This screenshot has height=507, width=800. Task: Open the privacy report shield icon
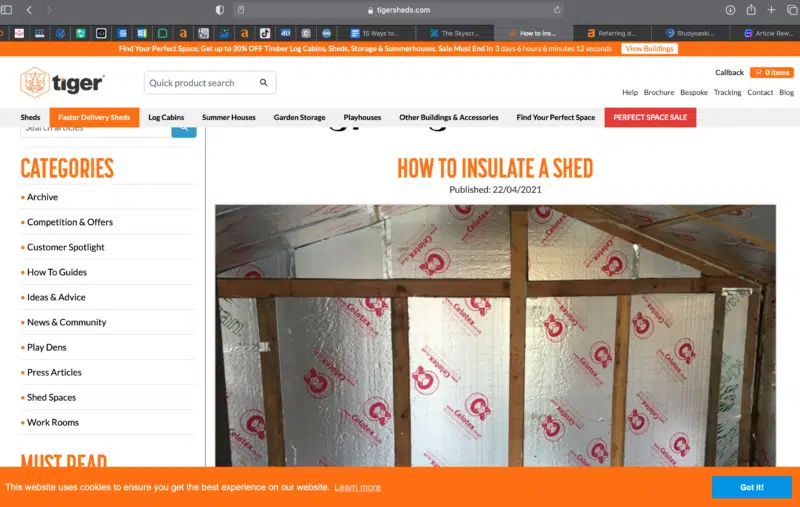219,10
